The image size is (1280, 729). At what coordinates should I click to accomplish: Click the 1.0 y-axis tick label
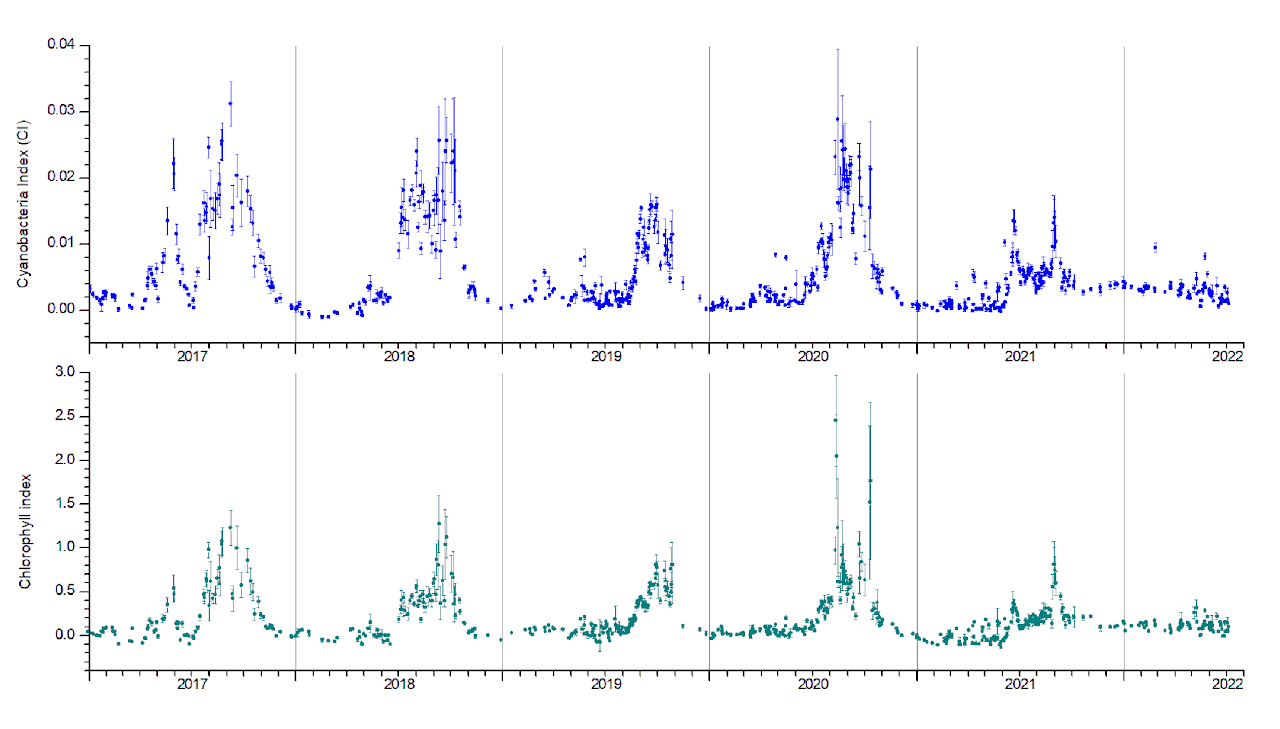click(x=67, y=547)
